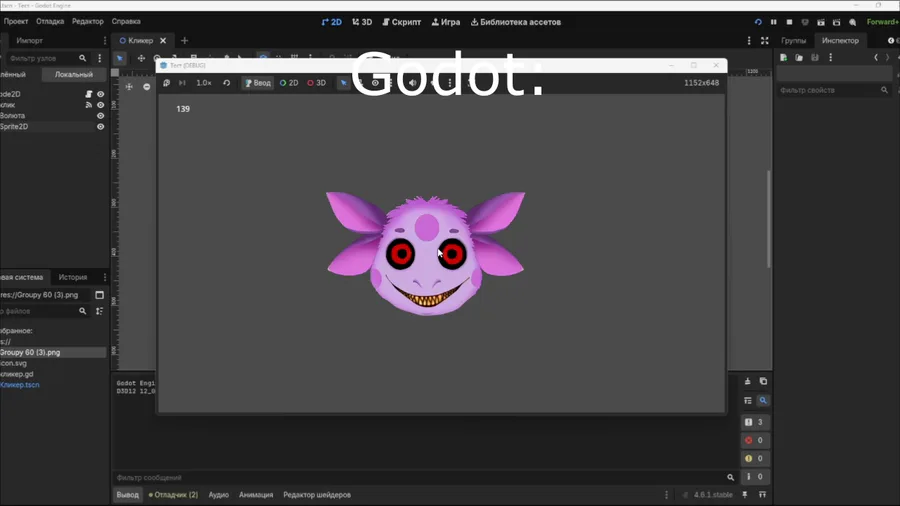Choose the Move Mode tool in the editor

(141, 58)
